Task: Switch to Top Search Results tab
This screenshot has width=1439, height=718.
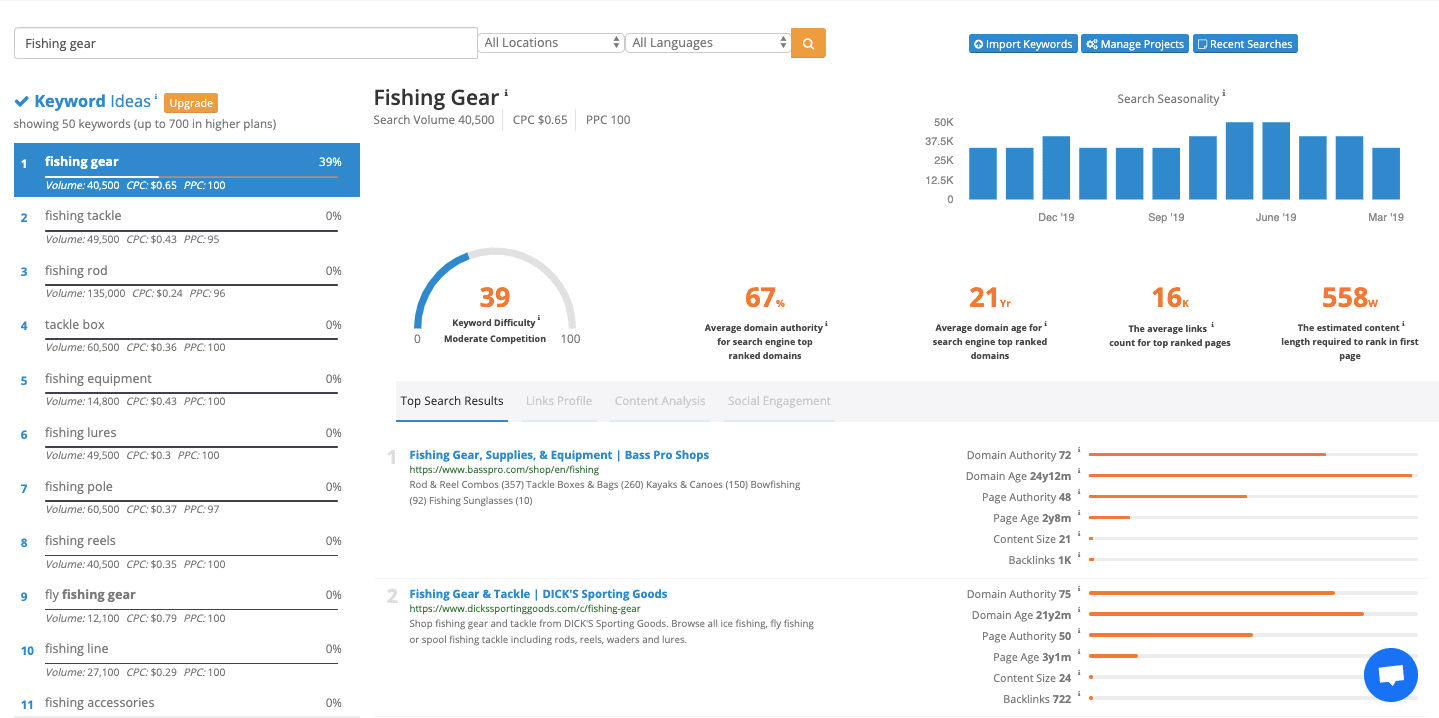Action: (x=452, y=401)
